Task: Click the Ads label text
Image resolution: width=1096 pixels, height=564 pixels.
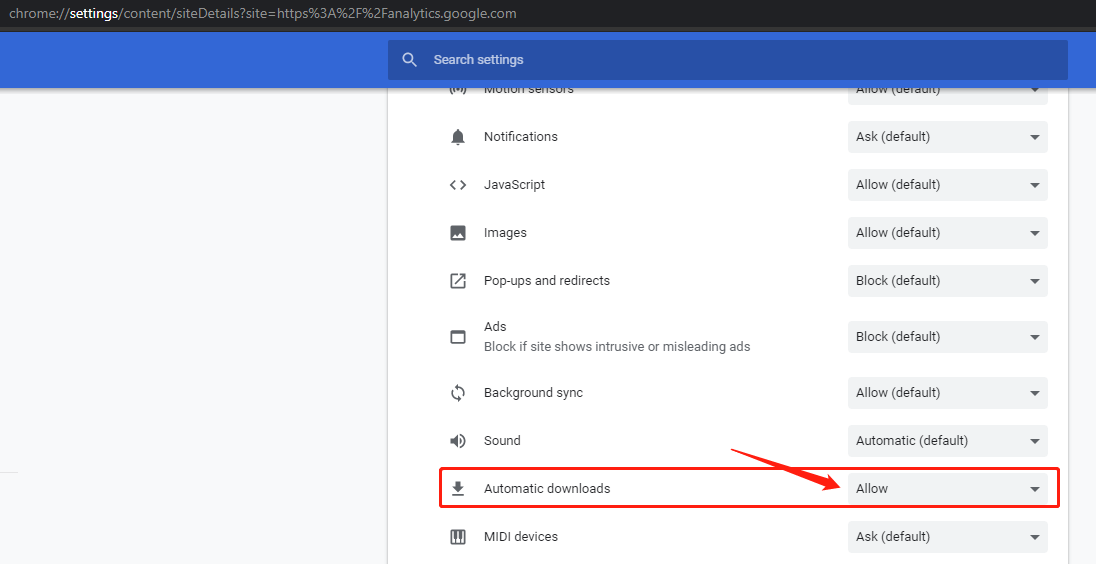Action: [495, 326]
